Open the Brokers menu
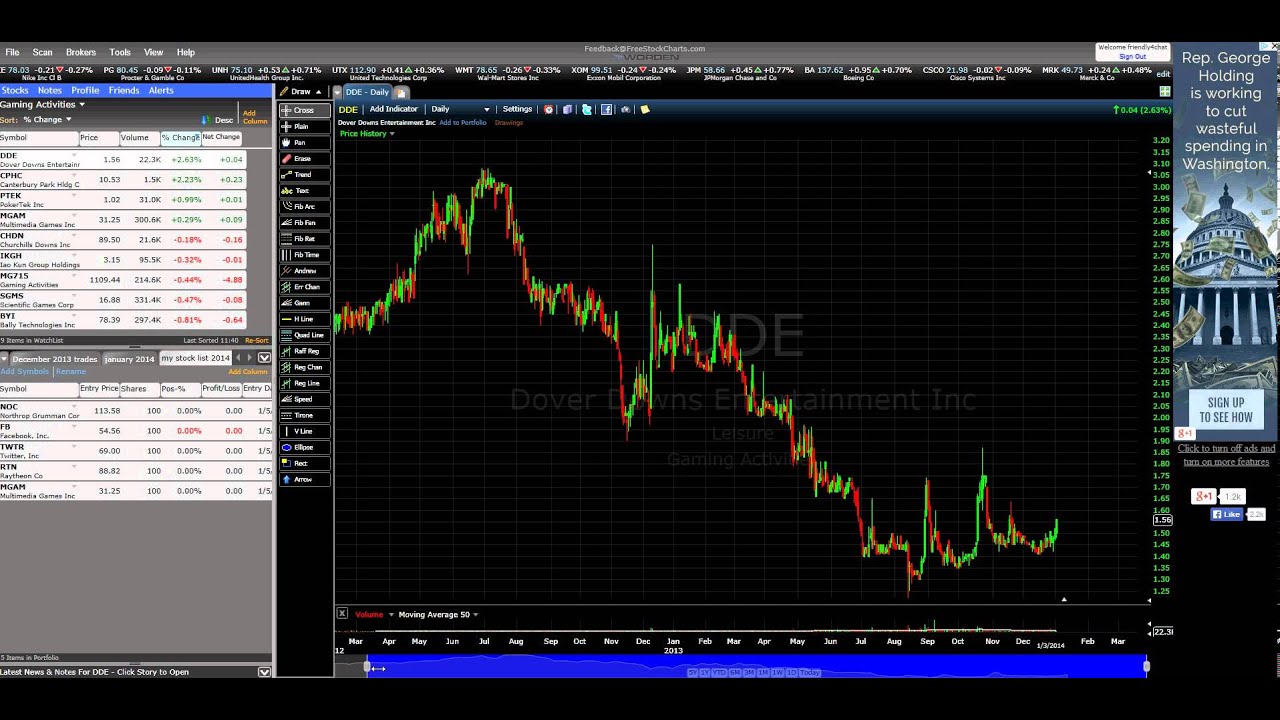The height and width of the screenshot is (720, 1280). click(x=81, y=52)
